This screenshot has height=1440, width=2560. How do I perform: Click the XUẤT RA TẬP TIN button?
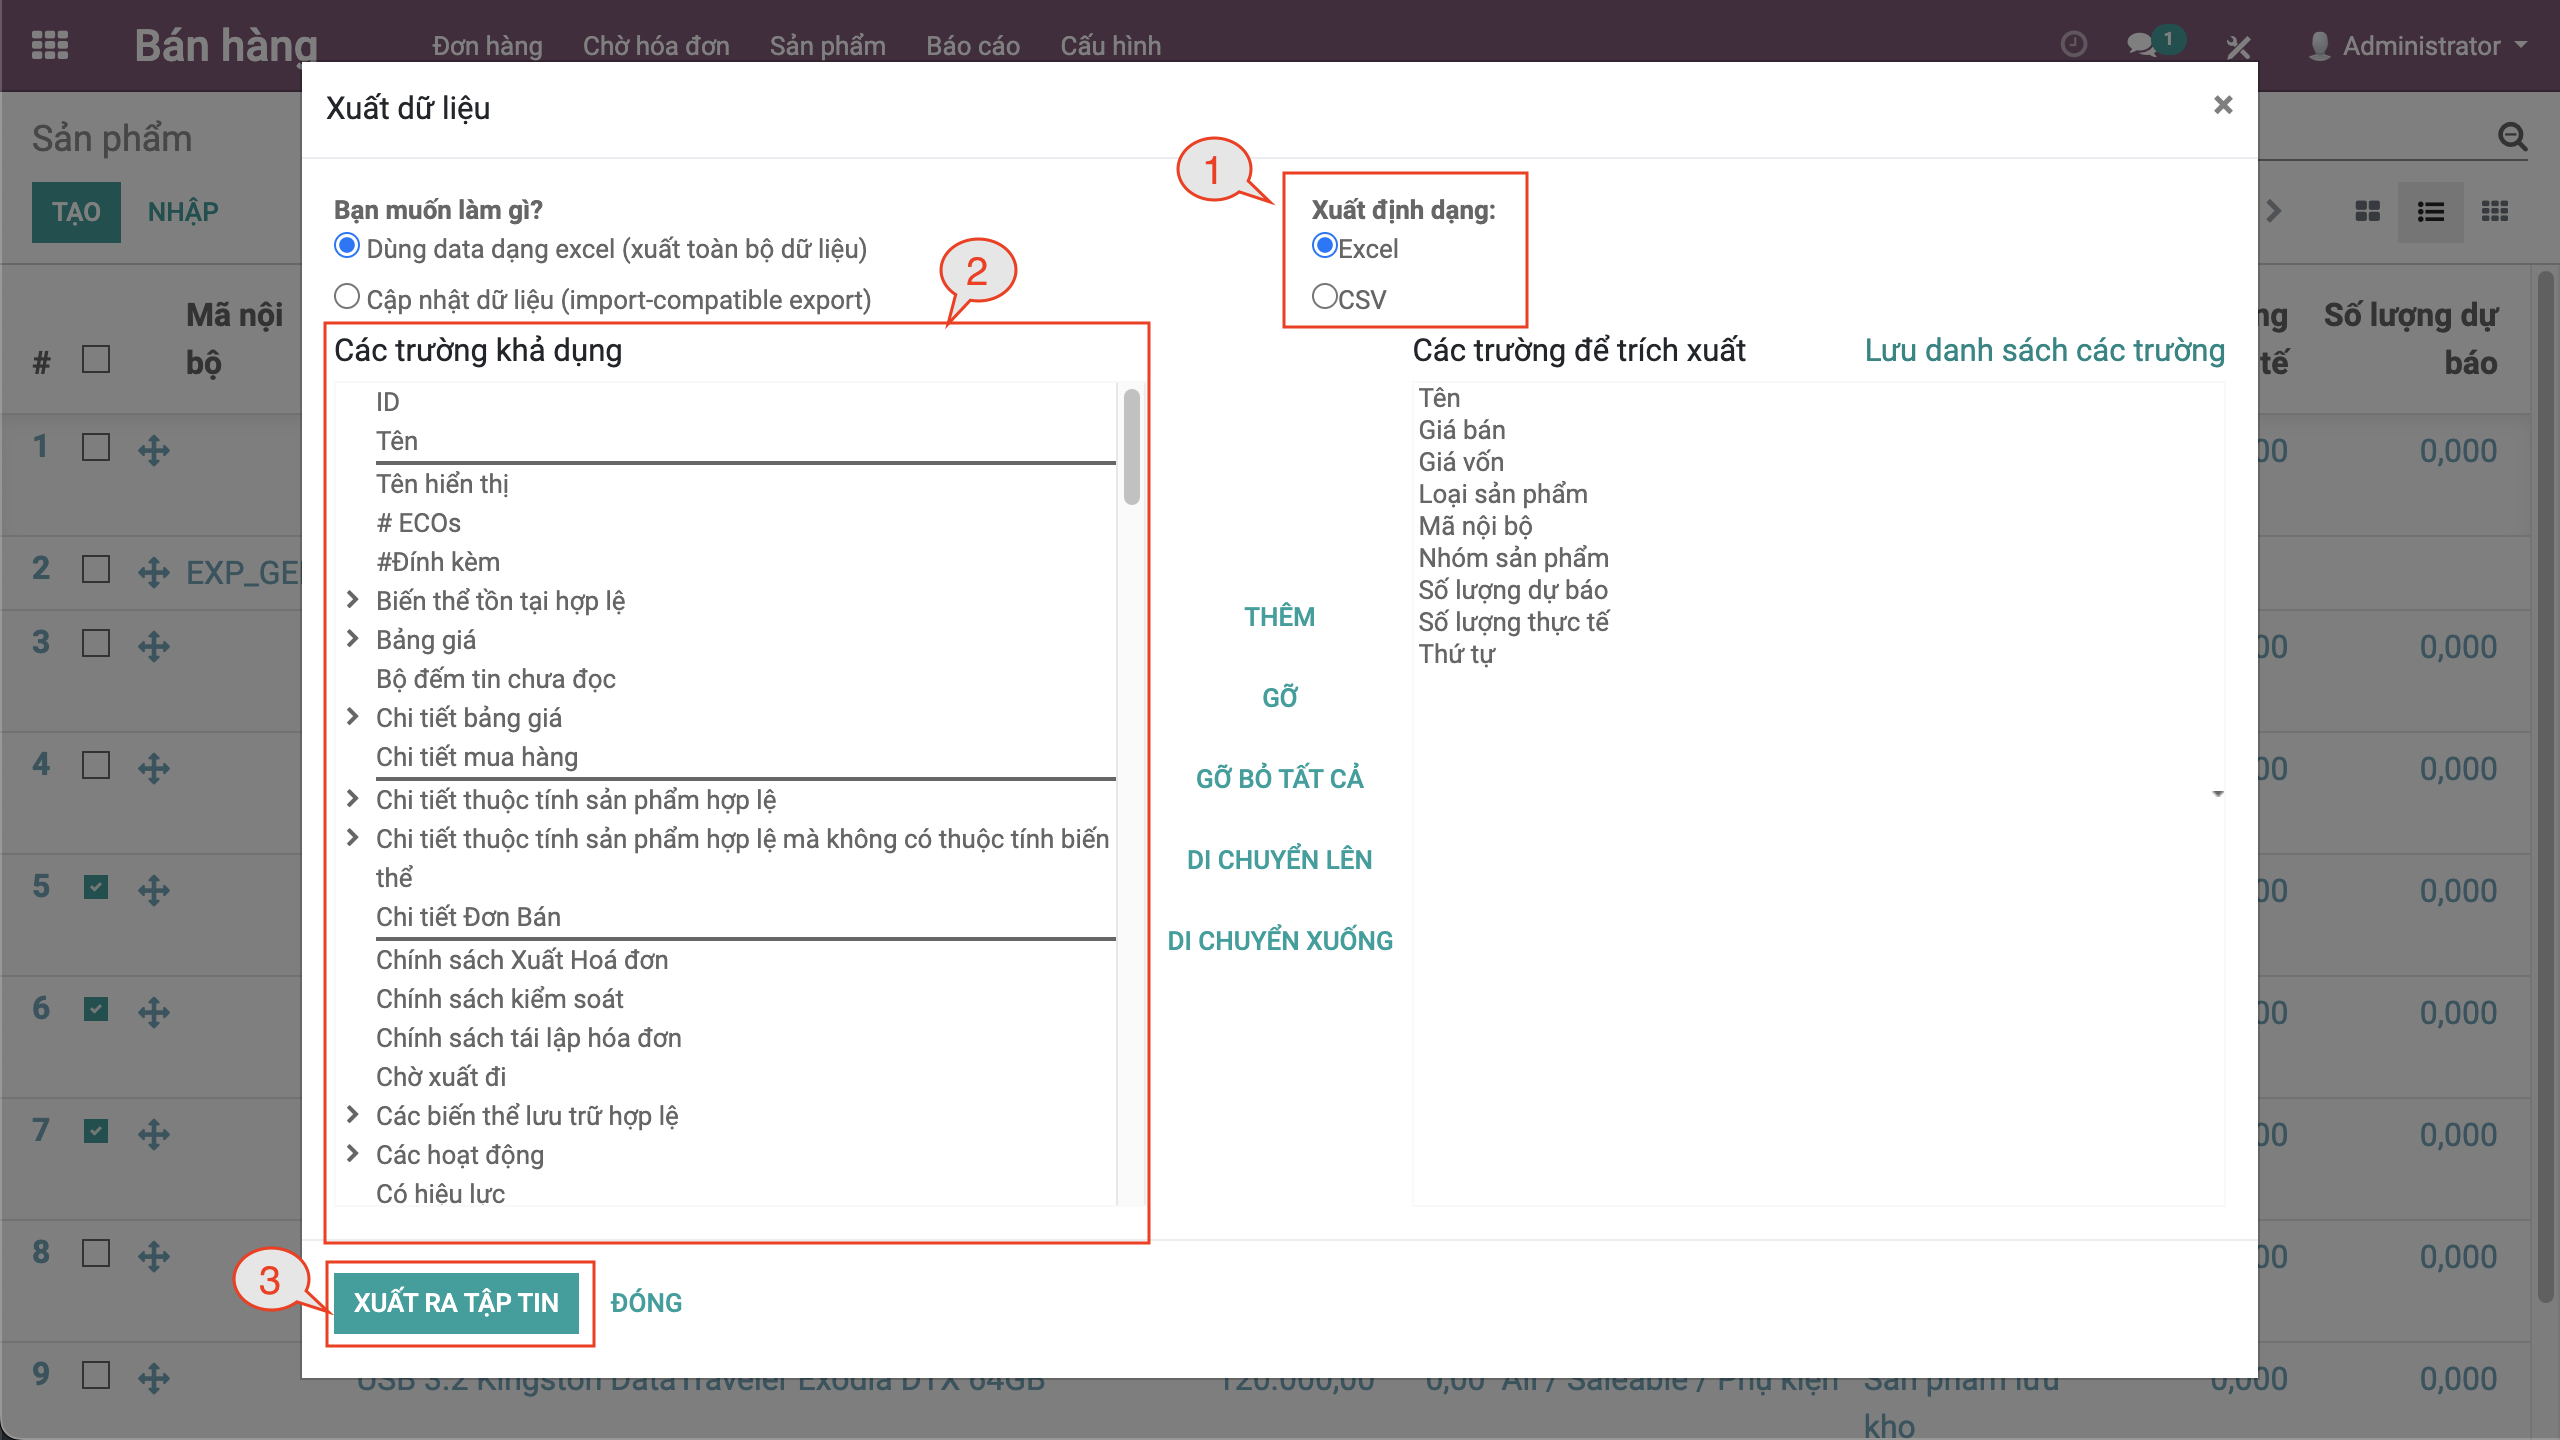pyautogui.click(x=456, y=1302)
